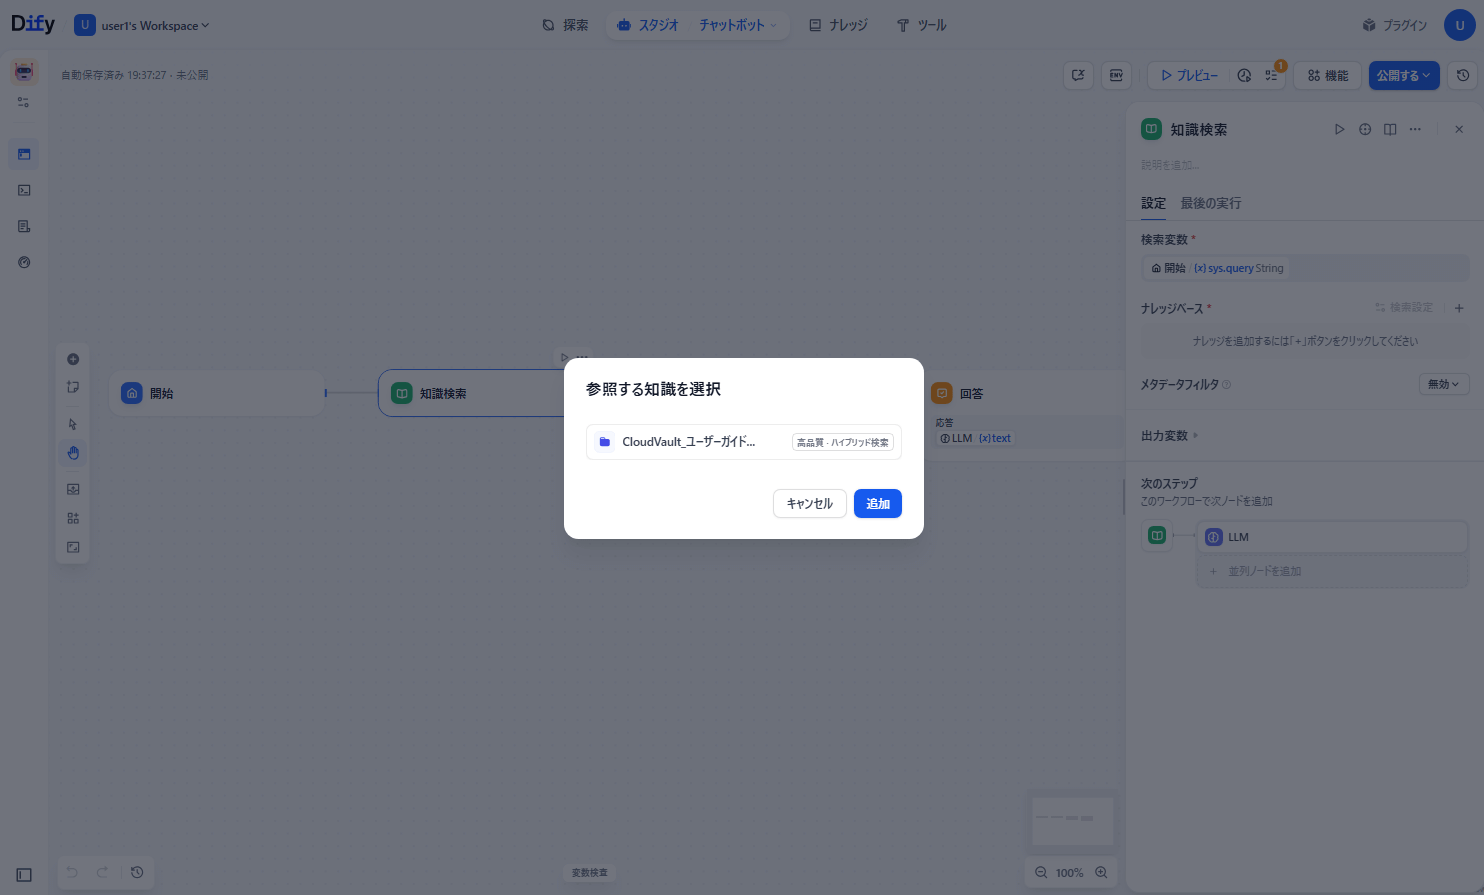The image size is (1484, 895).
Task: Click the plus icon to add knowledge base
Action: click(x=1459, y=308)
